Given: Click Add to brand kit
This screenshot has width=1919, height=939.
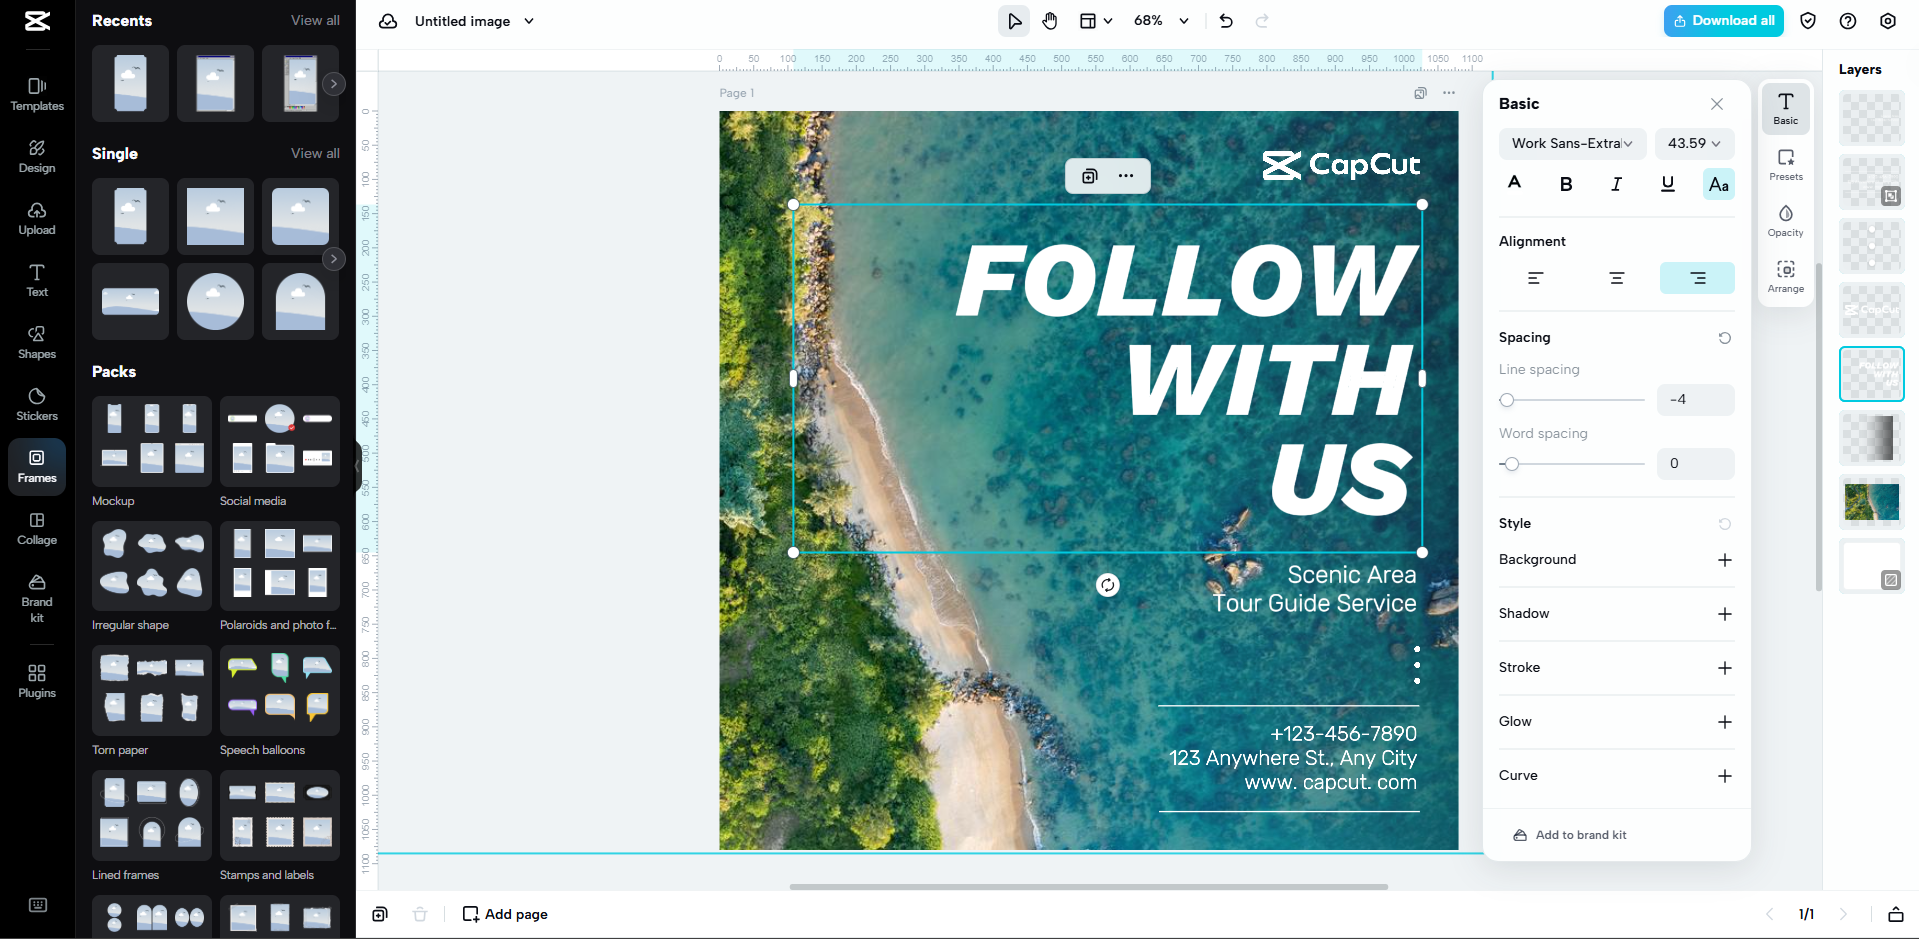Looking at the screenshot, I should [1580, 834].
